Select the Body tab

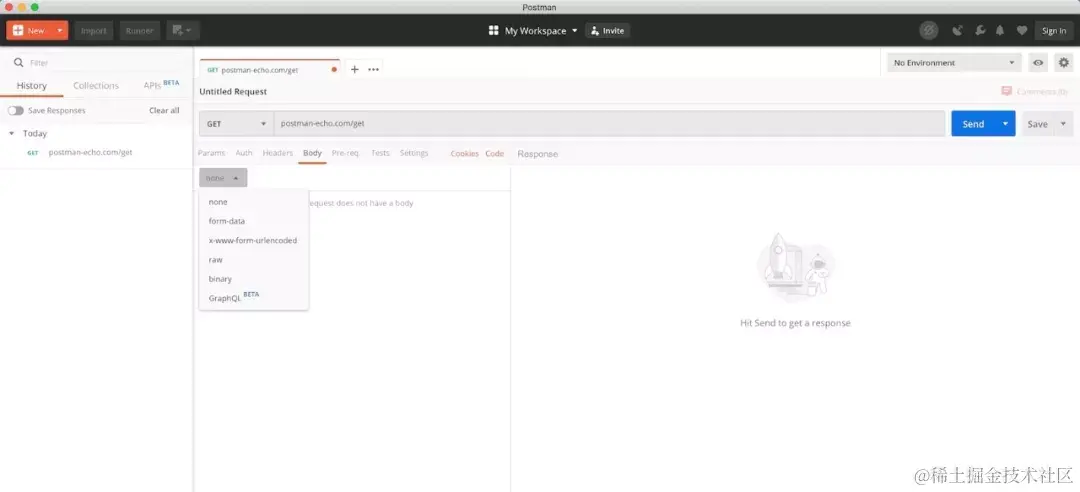point(313,153)
